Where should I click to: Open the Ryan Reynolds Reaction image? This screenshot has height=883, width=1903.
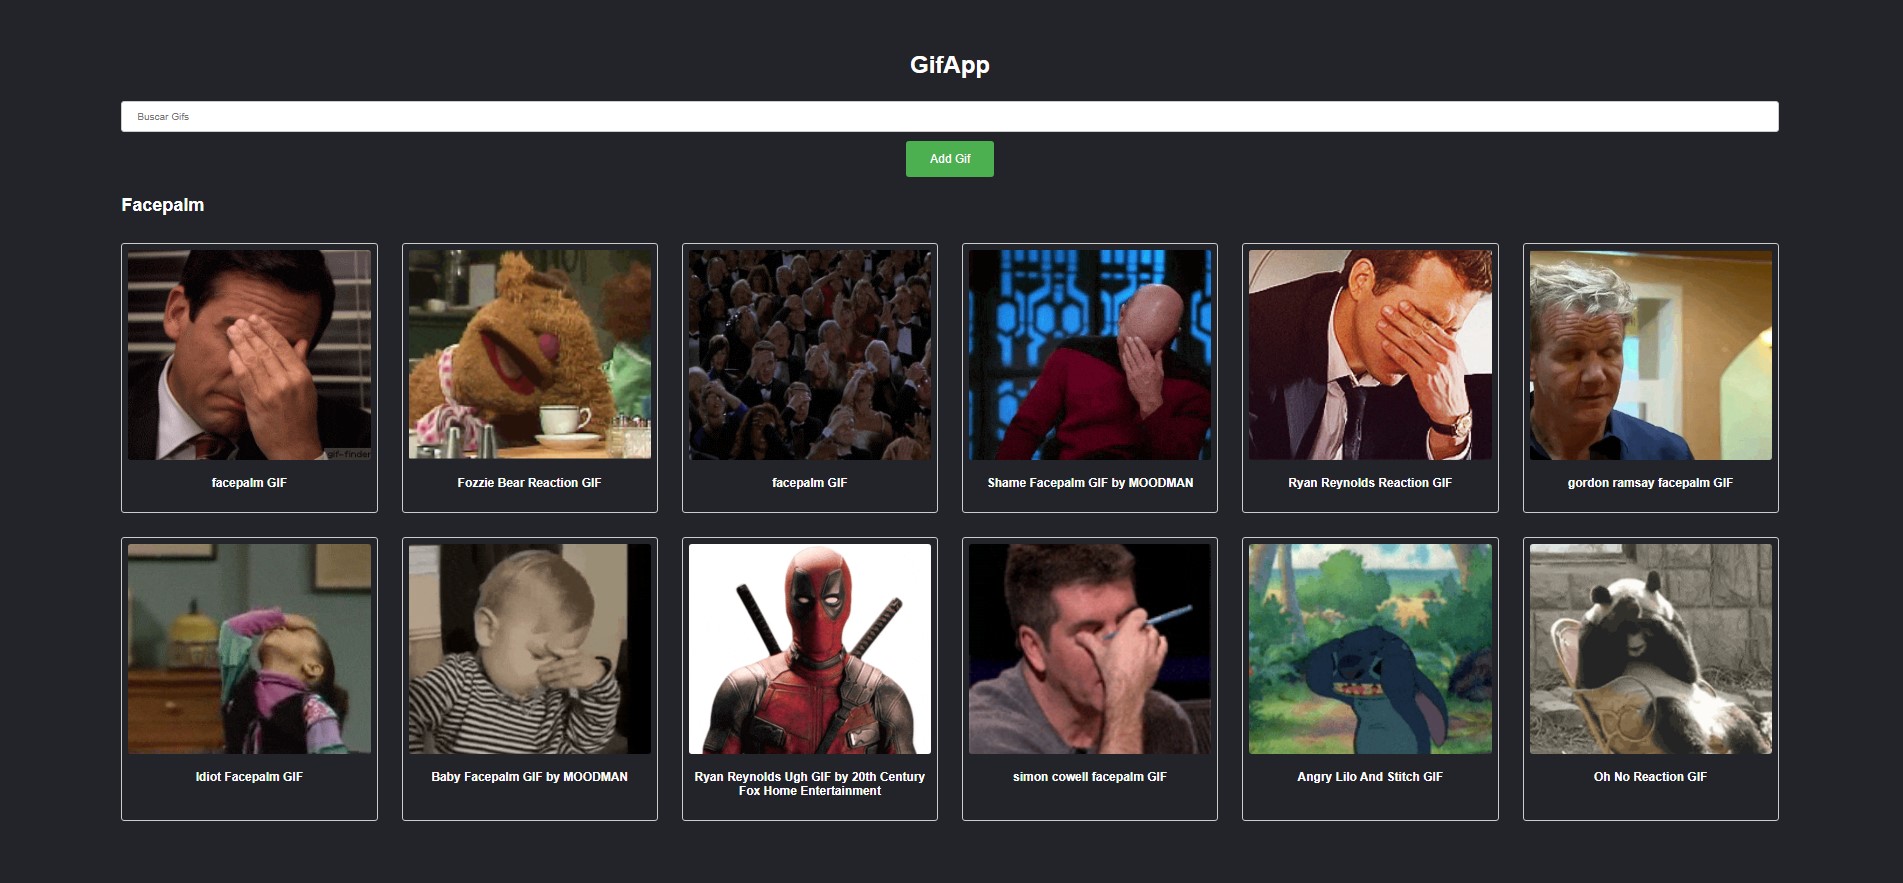coord(1370,355)
